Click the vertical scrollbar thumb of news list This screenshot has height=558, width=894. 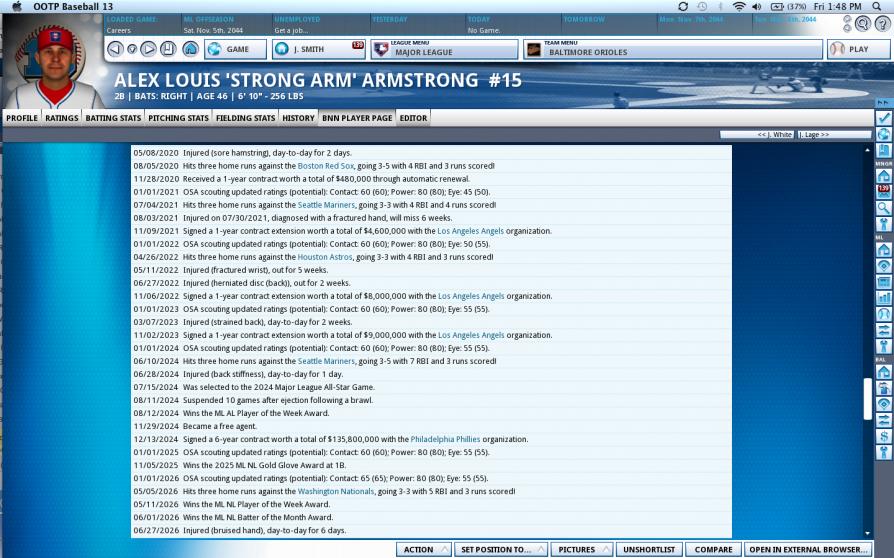(867, 398)
